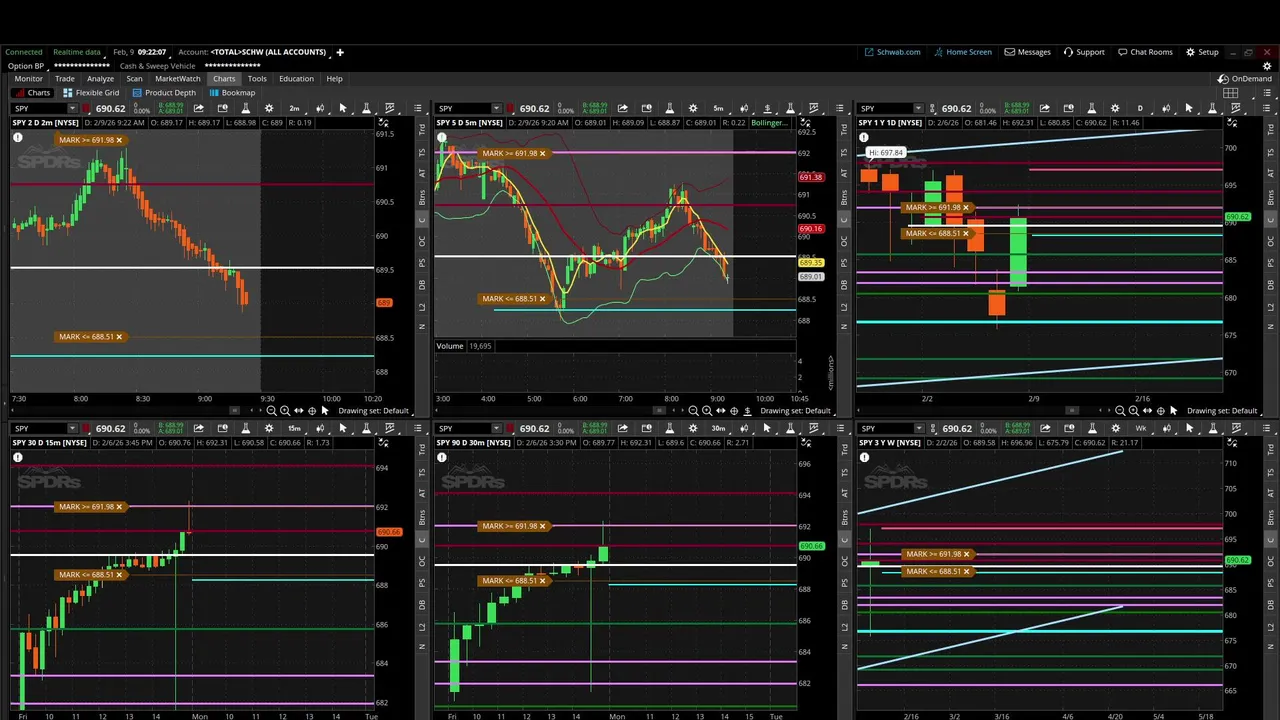This screenshot has height=720, width=1280.
Task: Open the Wk timeframe selector
Action: click(x=1141, y=428)
